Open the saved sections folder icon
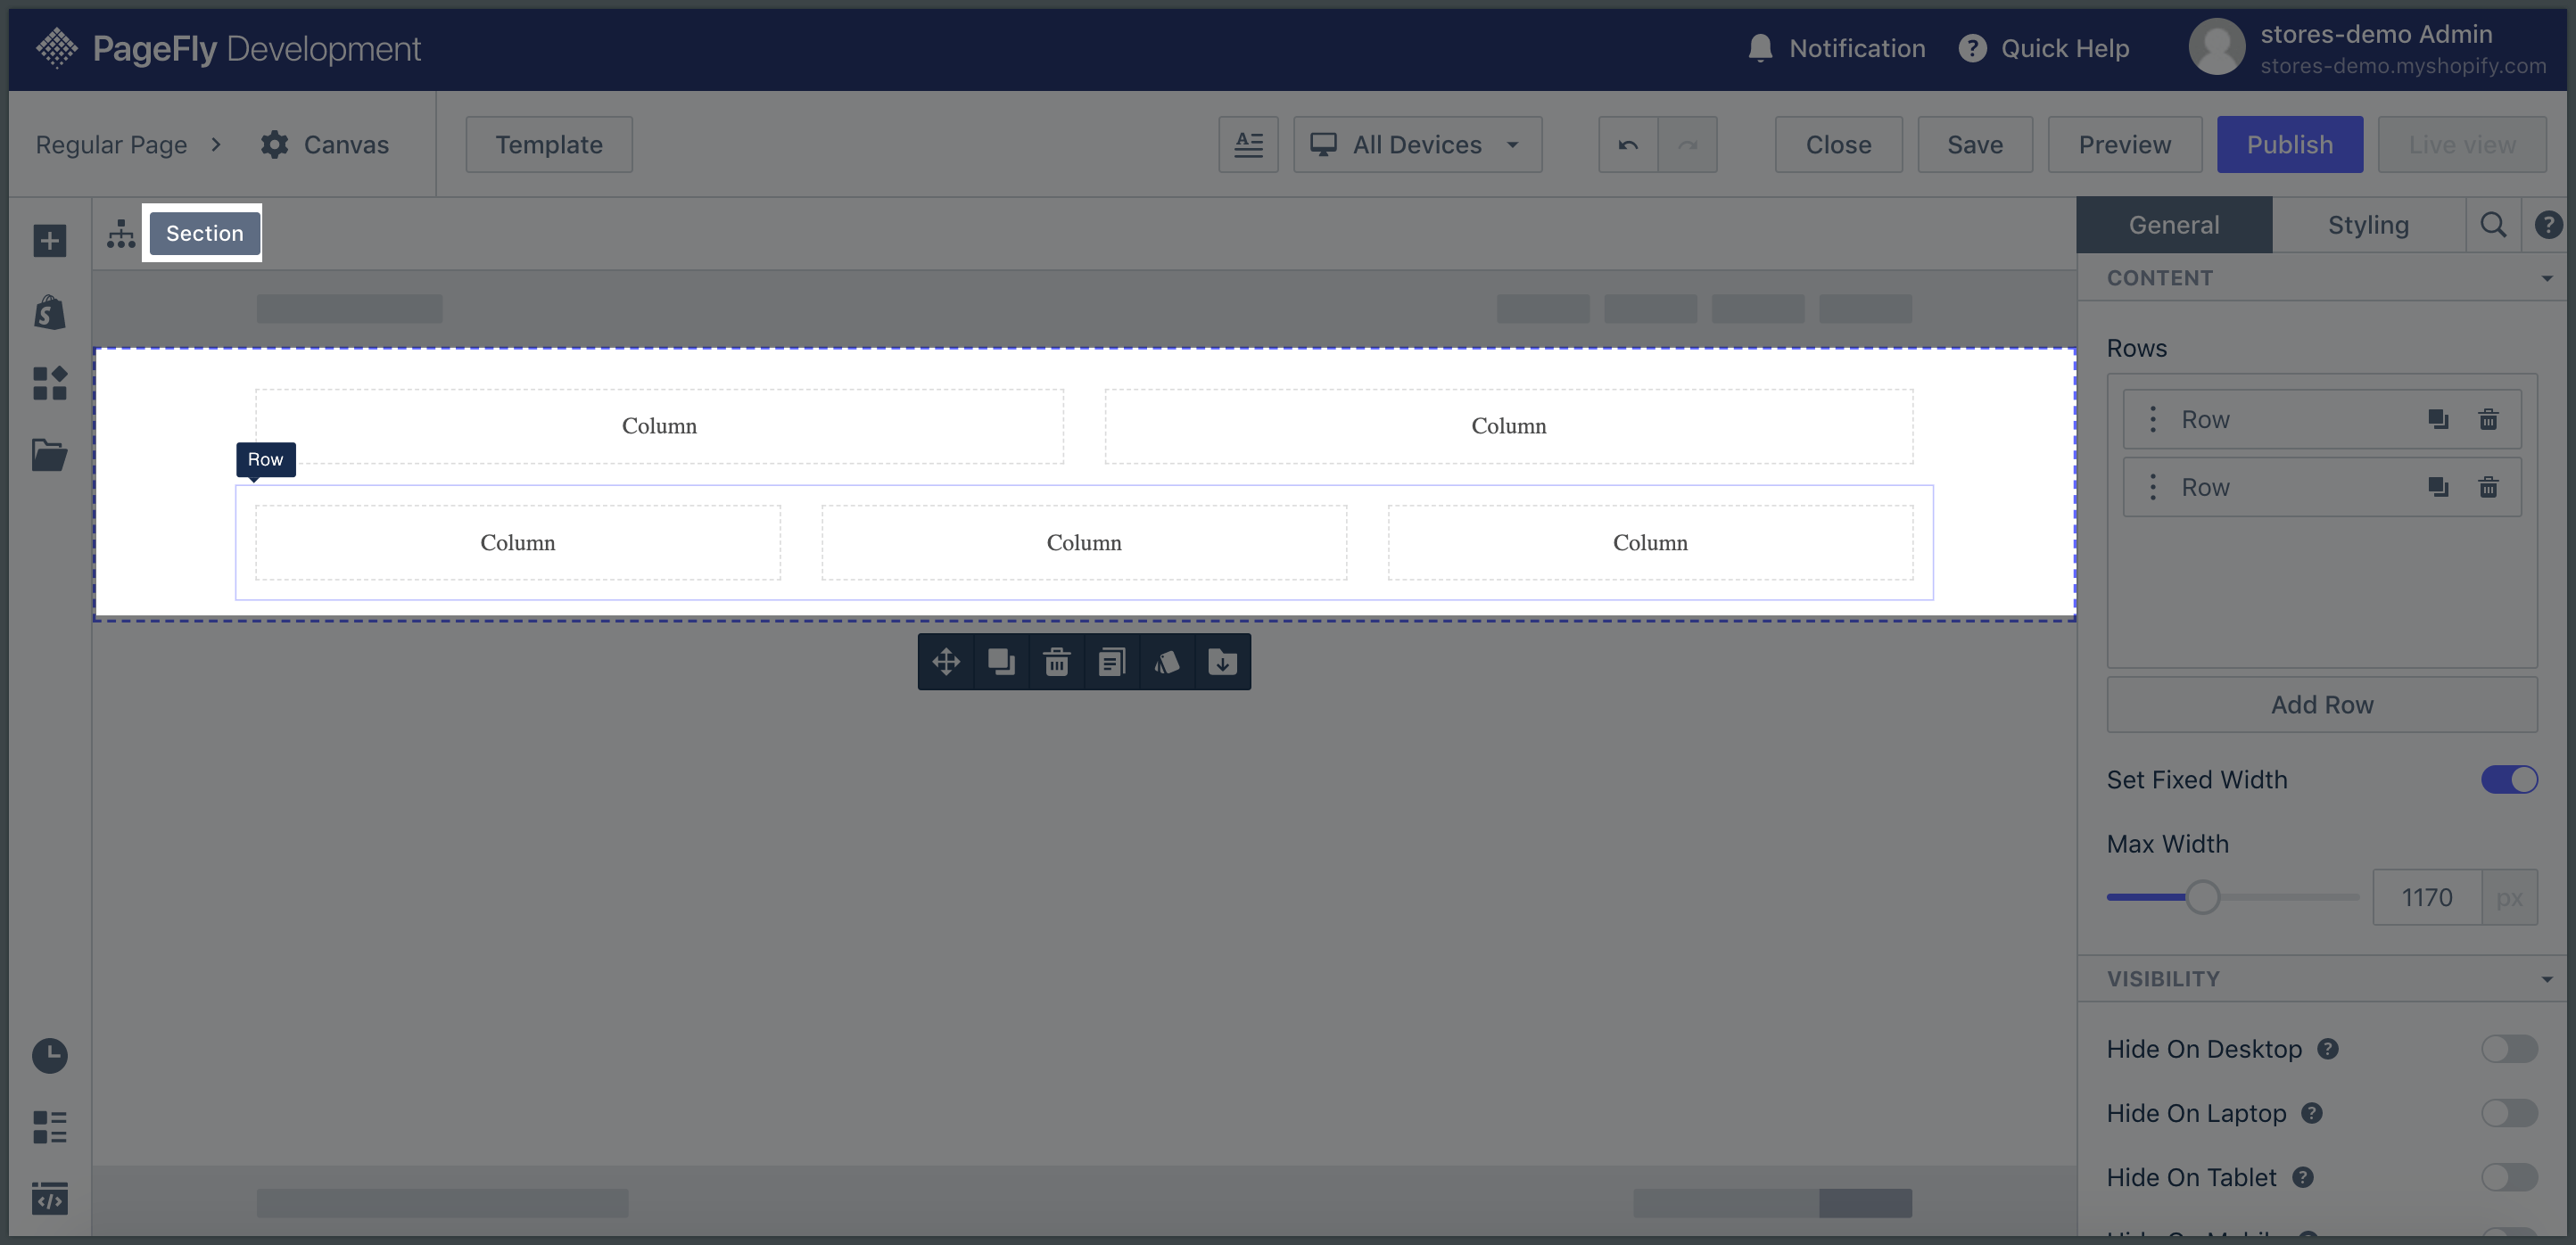Viewport: 2576px width, 1245px height. 49,454
